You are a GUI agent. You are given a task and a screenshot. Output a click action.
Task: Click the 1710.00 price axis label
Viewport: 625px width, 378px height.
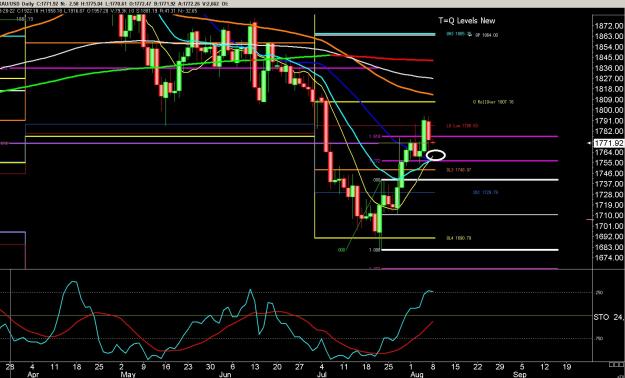(x=609, y=216)
